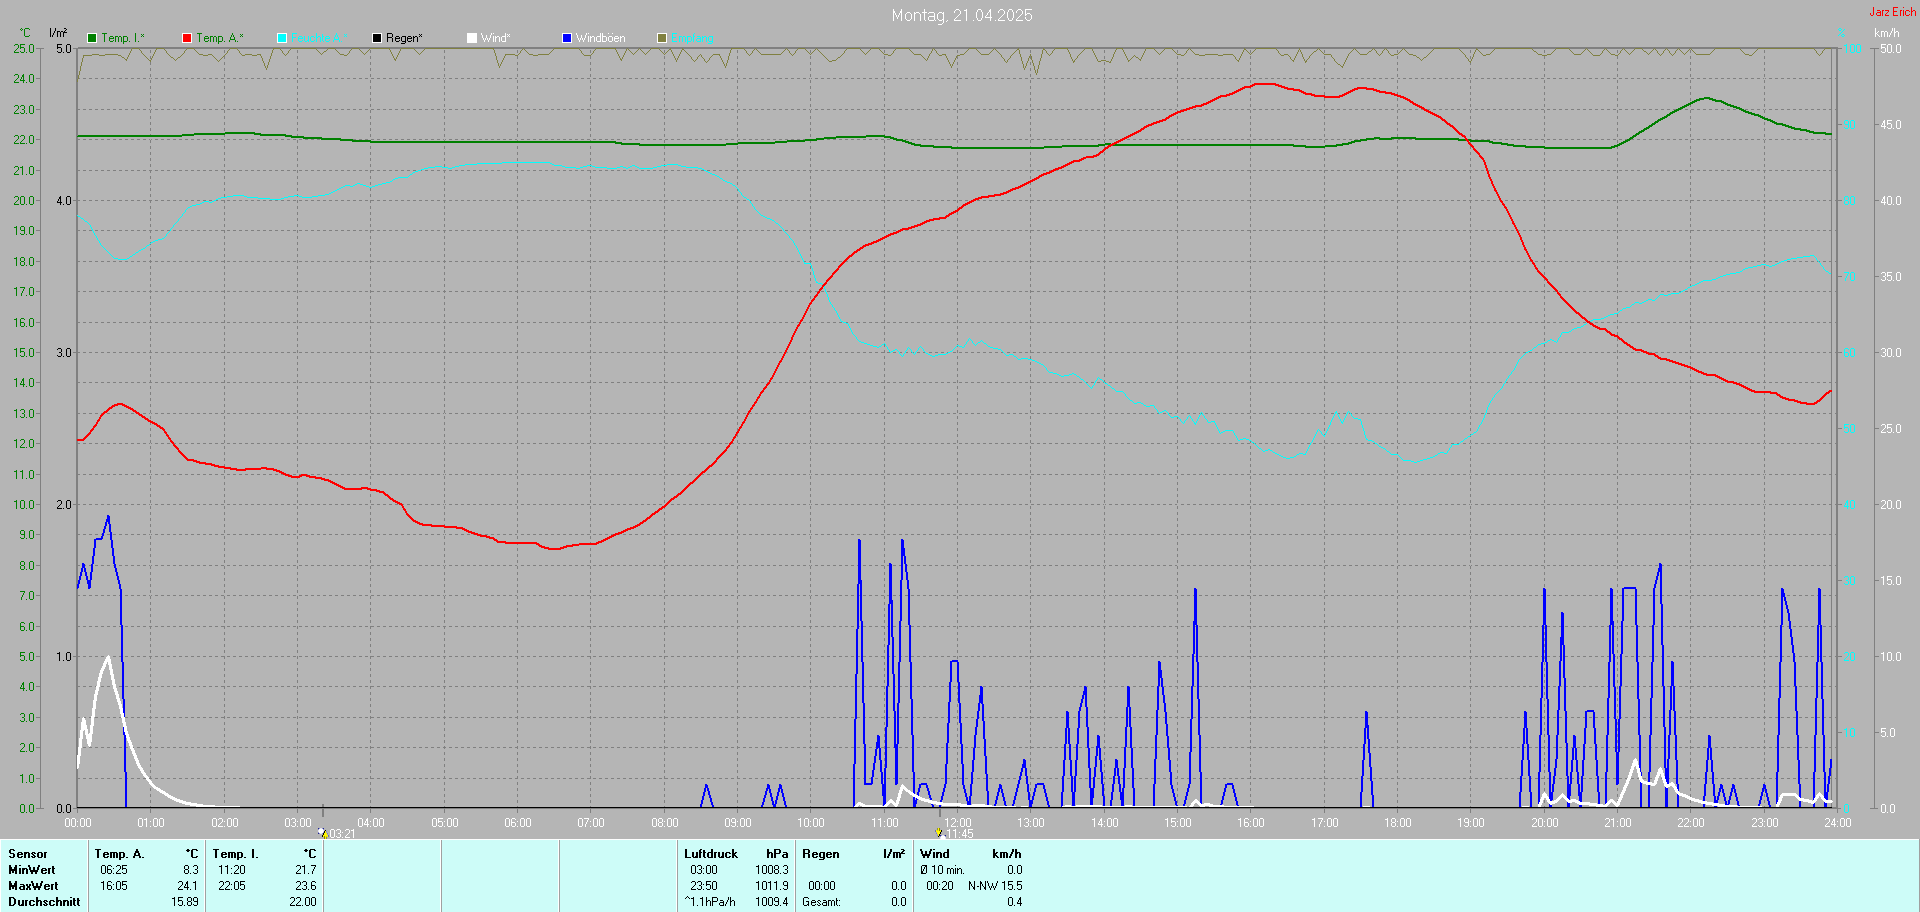Click the indoor maximum value '23.6'
This screenshot has height=912, width=1920.
[x=306, y=886]
